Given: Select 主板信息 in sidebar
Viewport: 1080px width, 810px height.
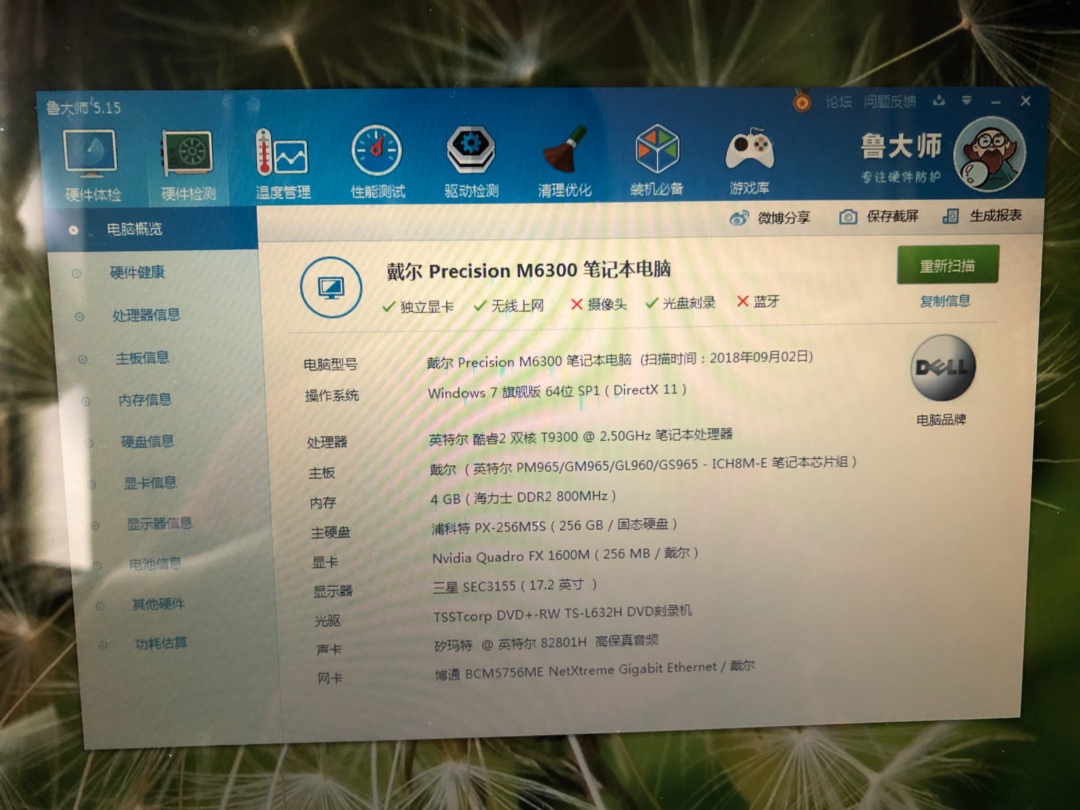Looking at the screenshot, I should tap(142, 358).
